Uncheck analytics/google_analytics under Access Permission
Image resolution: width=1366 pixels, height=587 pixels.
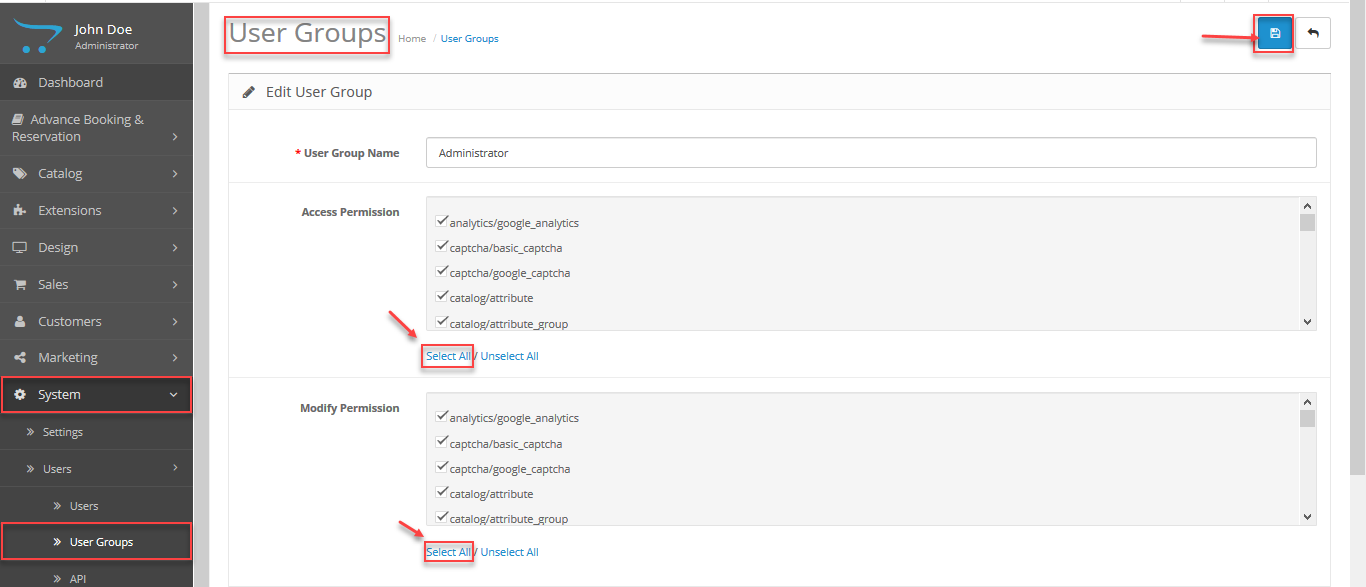pyautogui.click(x=442, y=222)
